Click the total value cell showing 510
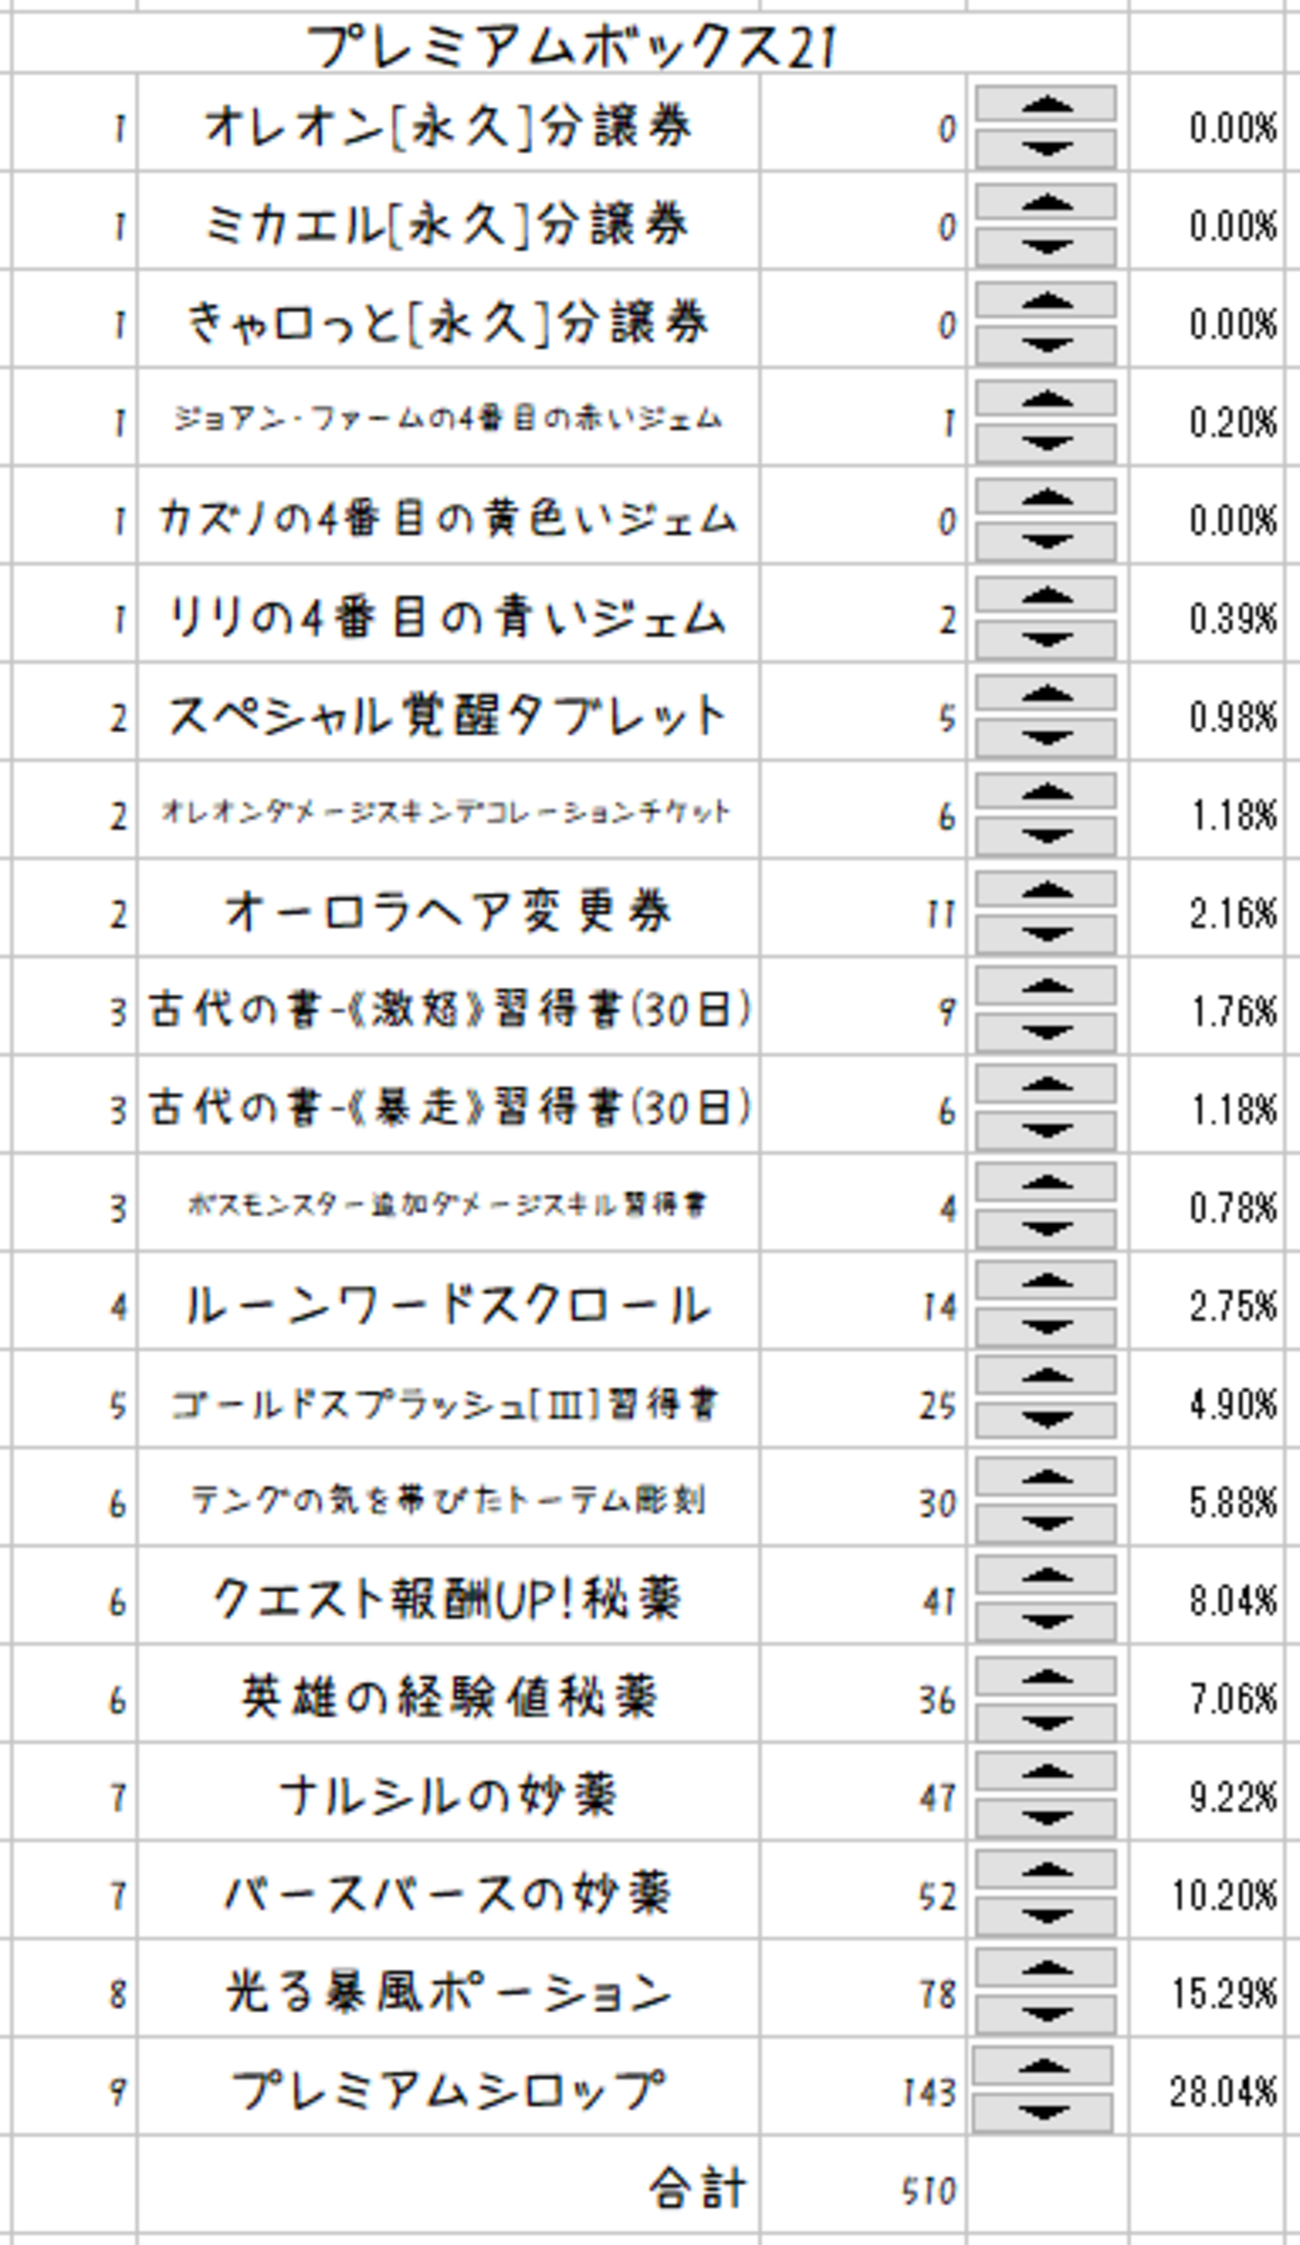This screenshot has width=1300, height=2245. 863,2187
